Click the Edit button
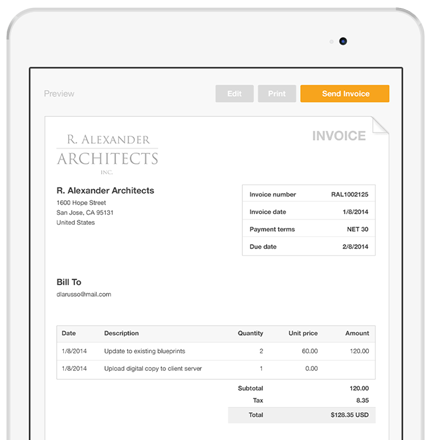 pyautogui.click(x=234, y=94)
